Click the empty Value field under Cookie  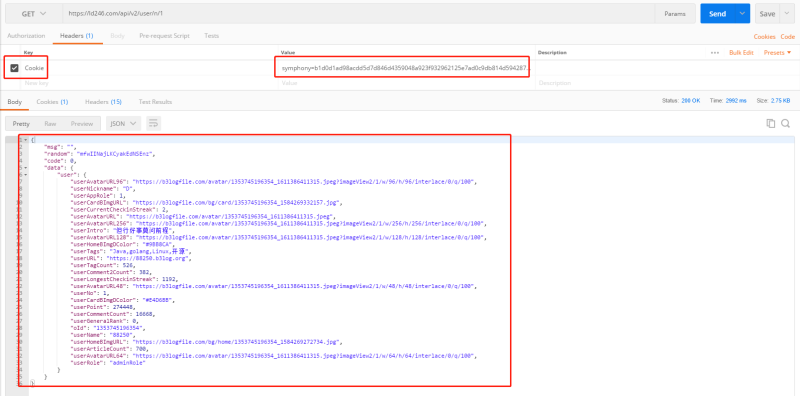point(406,83)
